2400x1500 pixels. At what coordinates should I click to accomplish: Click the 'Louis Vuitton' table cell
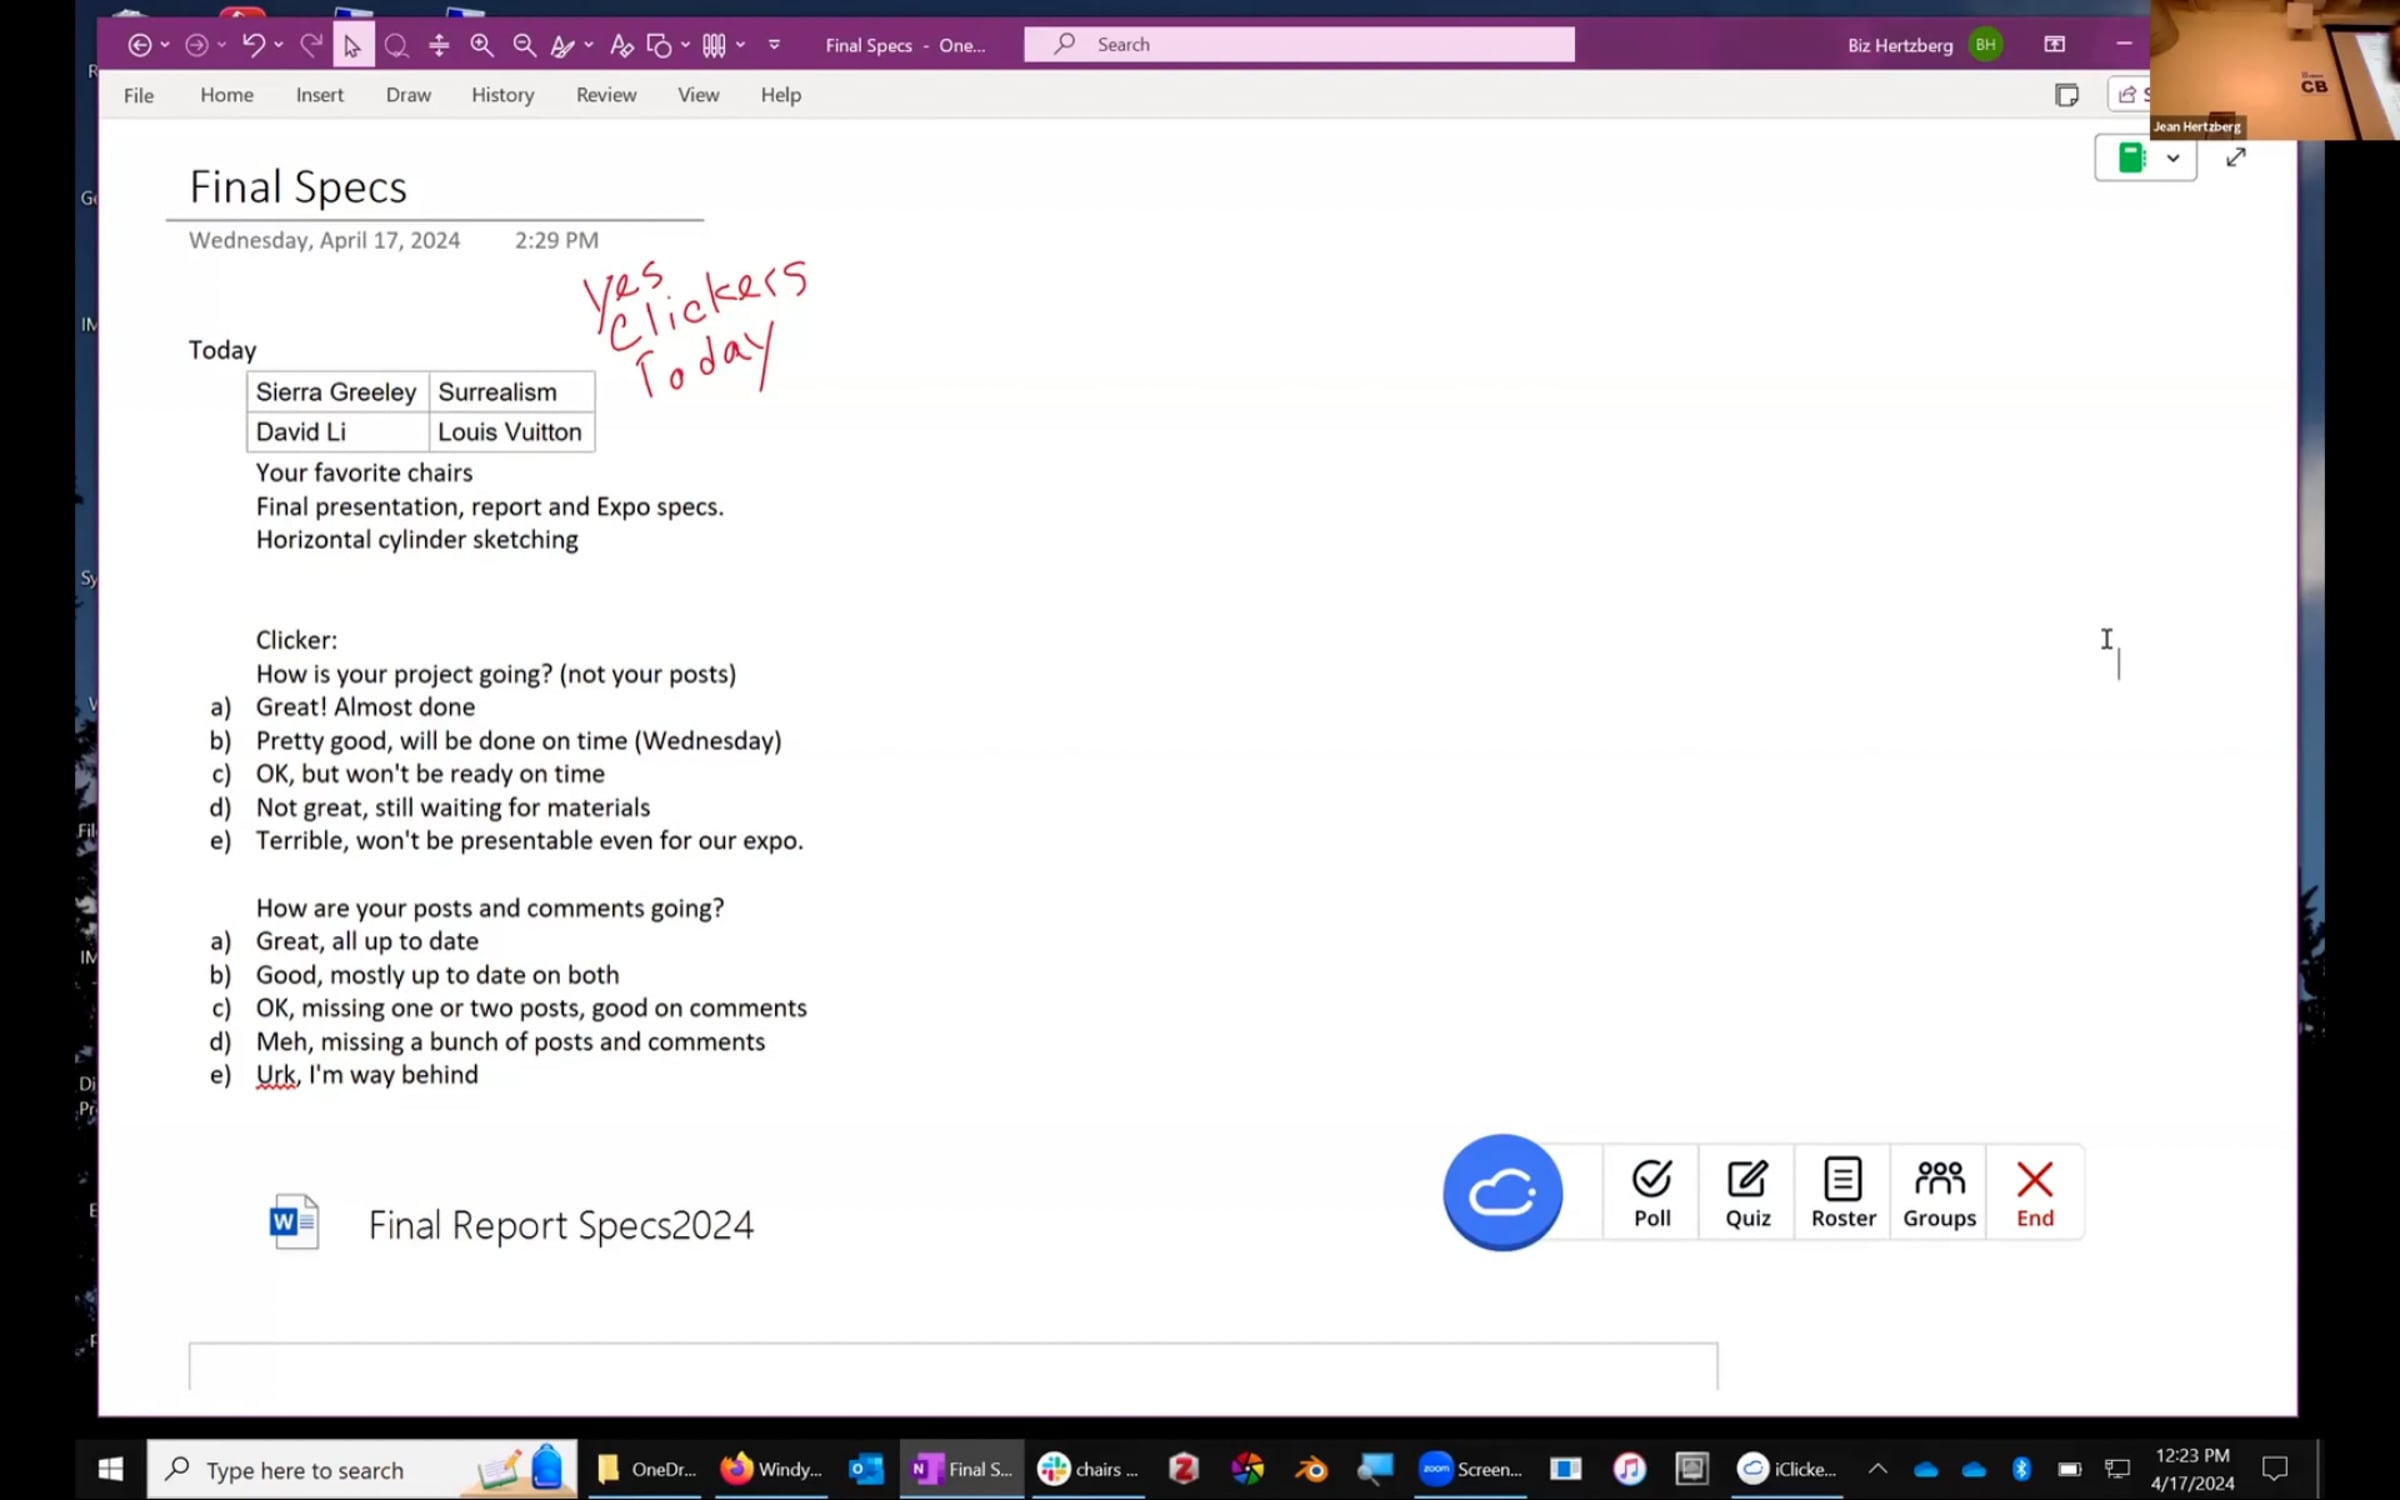click(x=511, y=432)
